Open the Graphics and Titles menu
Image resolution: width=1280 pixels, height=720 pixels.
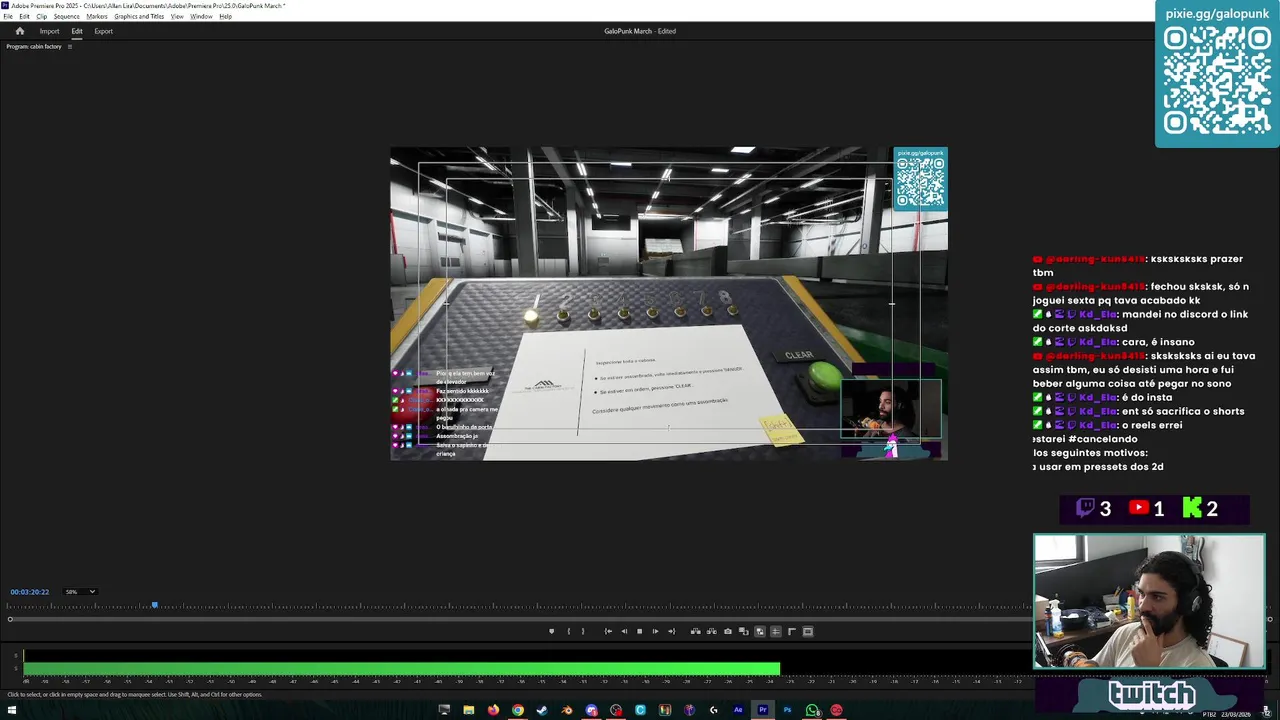click(x=139, y=17)
